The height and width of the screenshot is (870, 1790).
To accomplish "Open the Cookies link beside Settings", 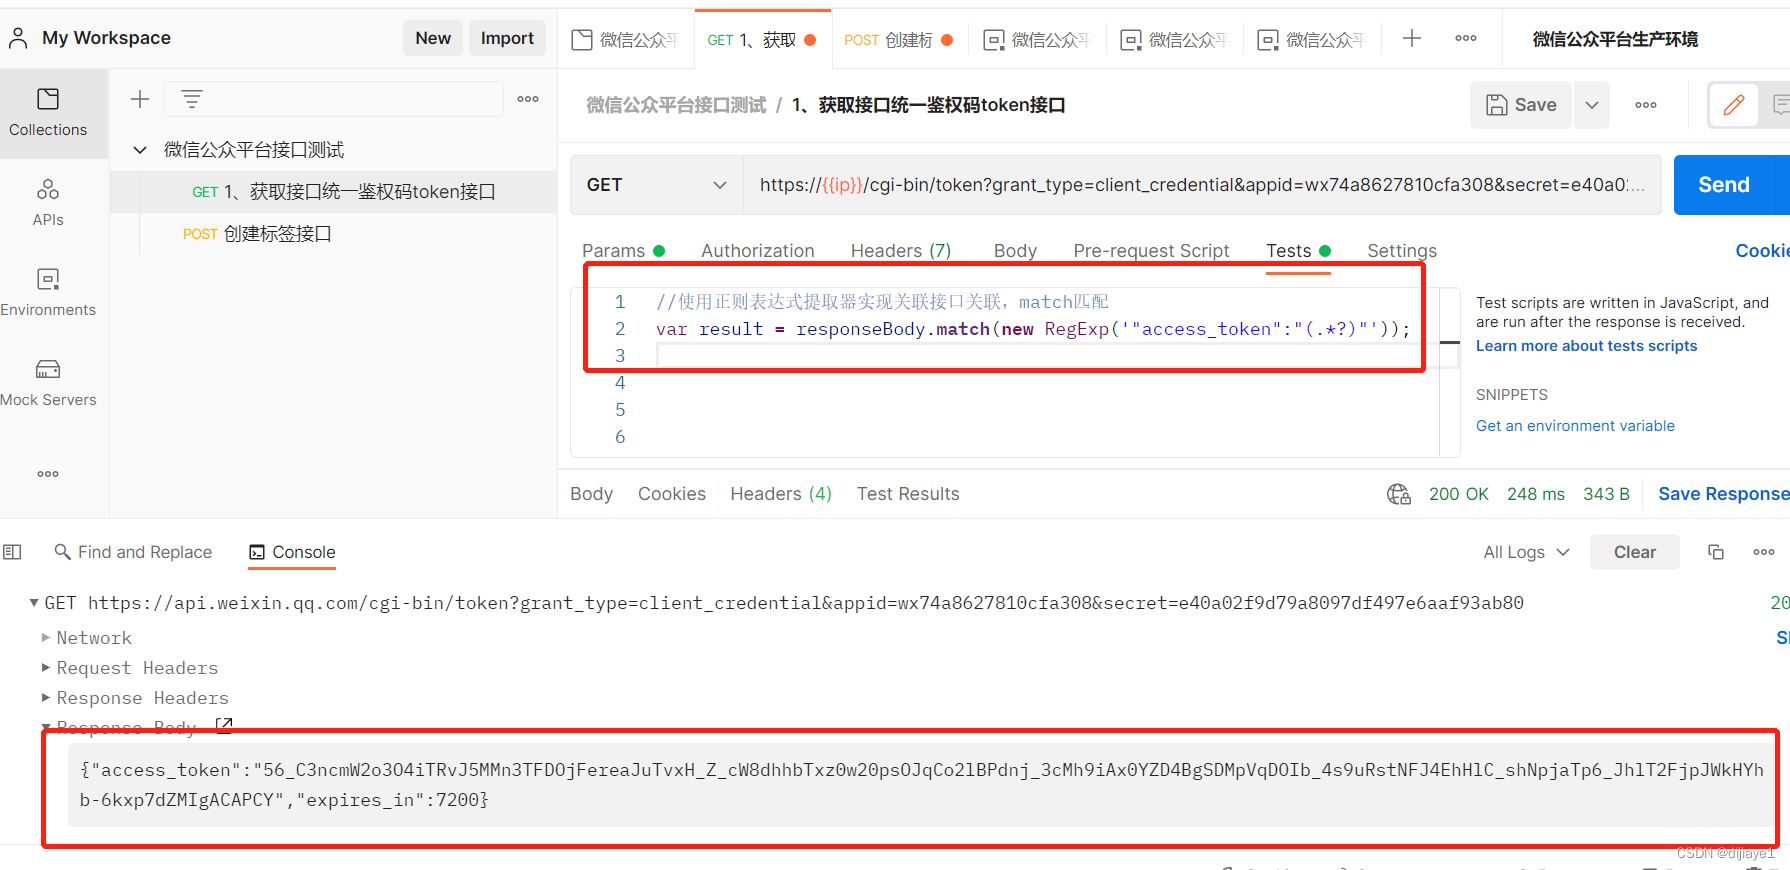I will [1762, 251].
